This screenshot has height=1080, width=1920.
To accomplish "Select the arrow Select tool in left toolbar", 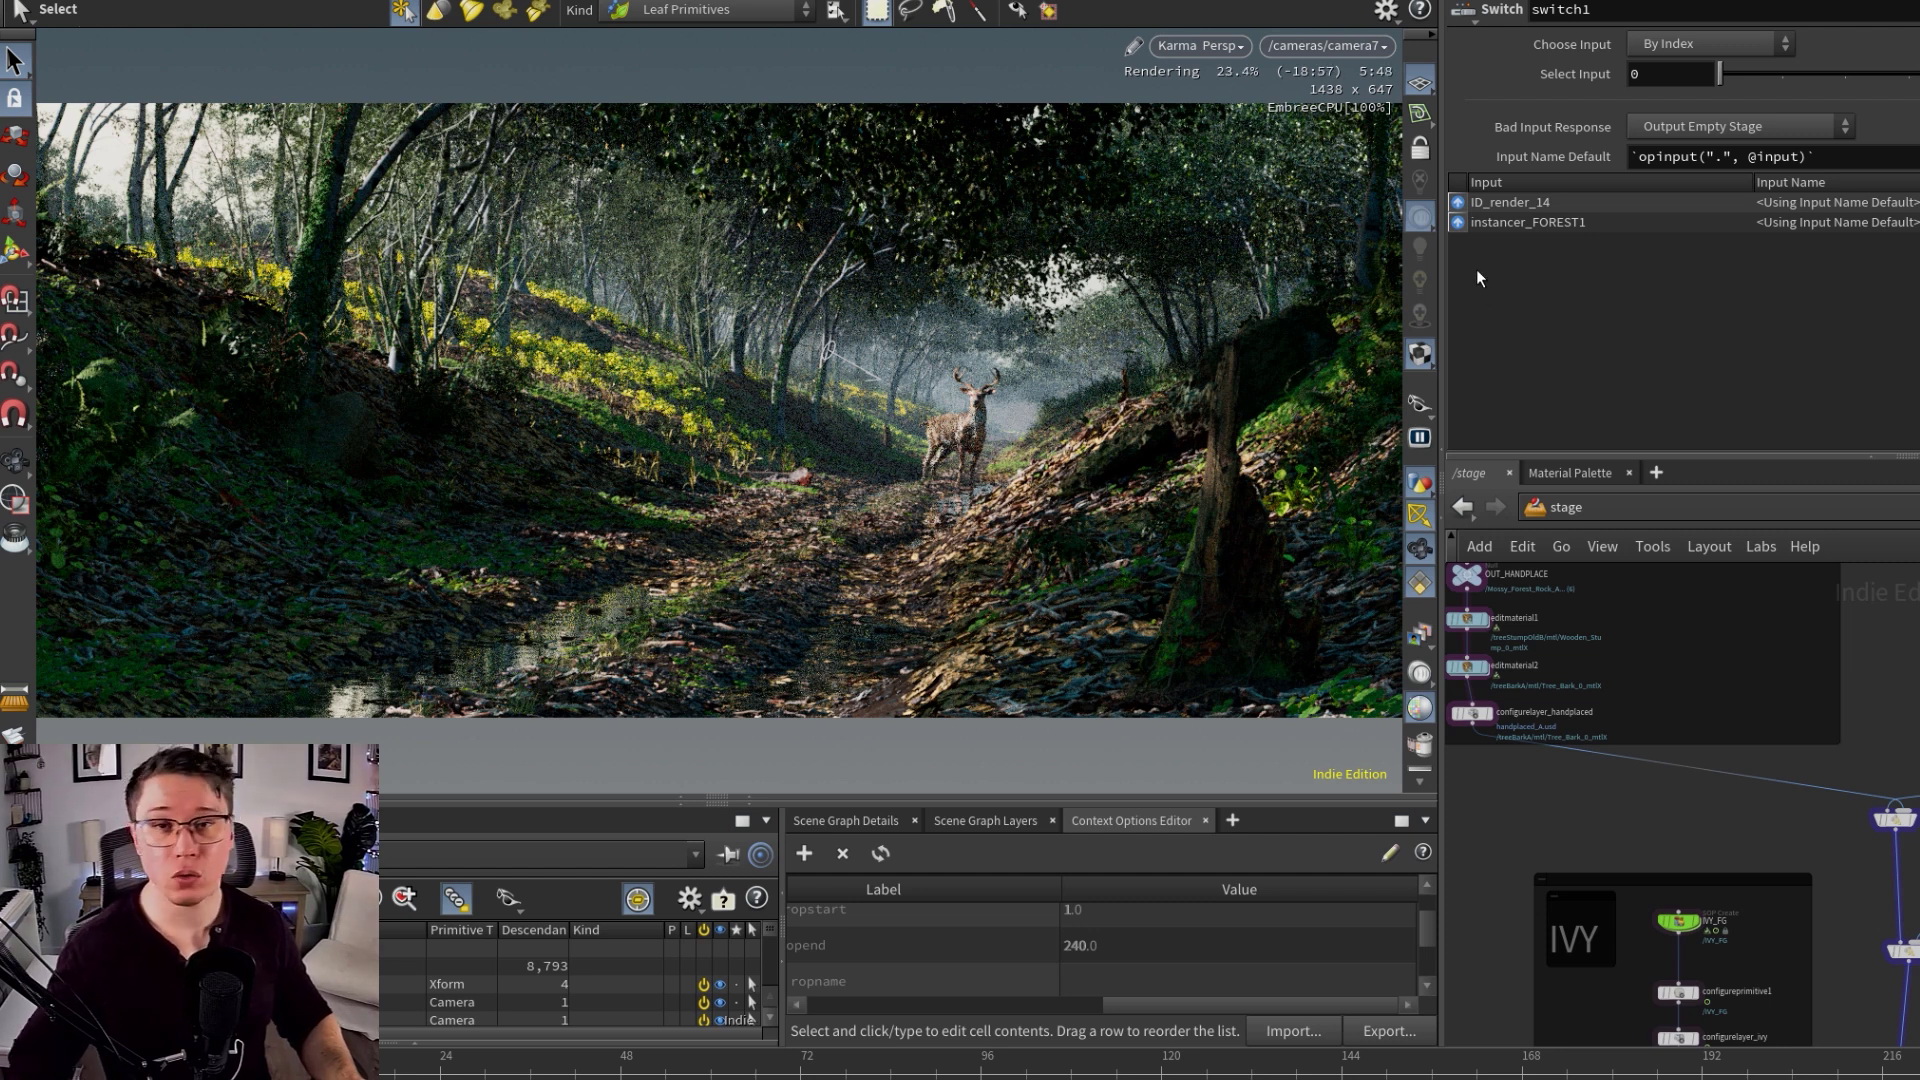I will [x=14, y=61].
